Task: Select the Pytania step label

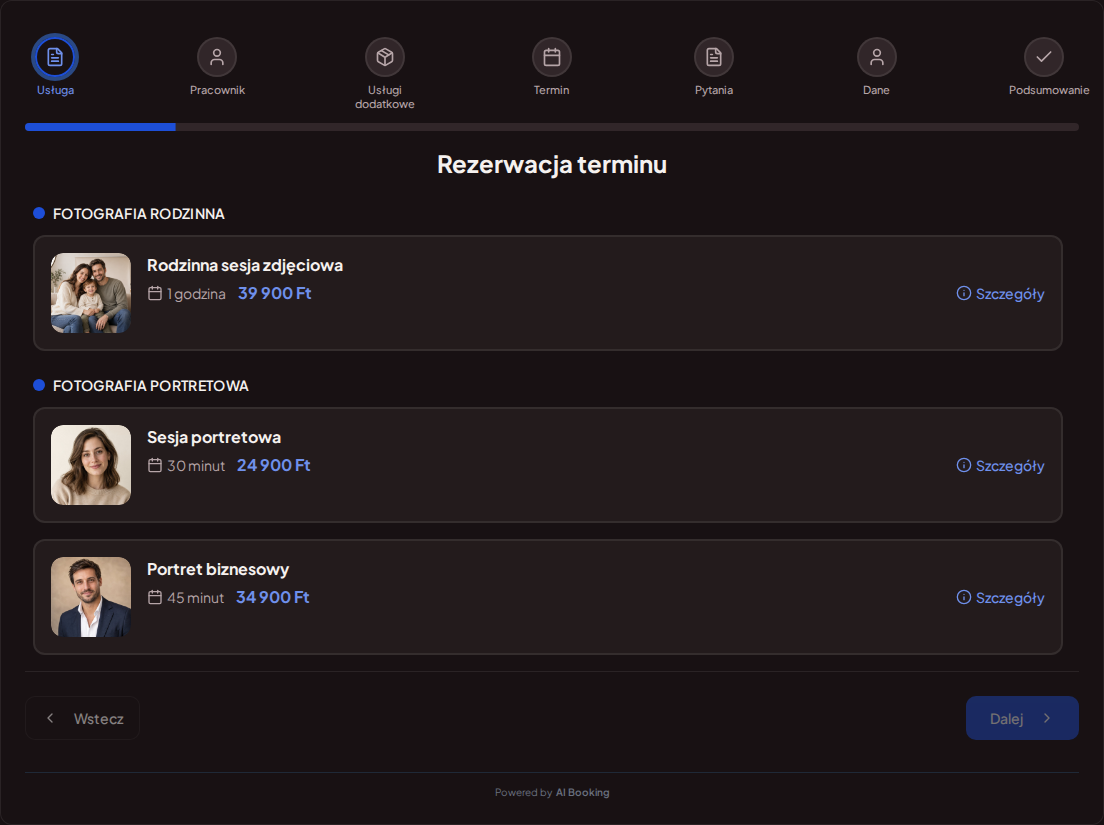Action: click(714, 90)
